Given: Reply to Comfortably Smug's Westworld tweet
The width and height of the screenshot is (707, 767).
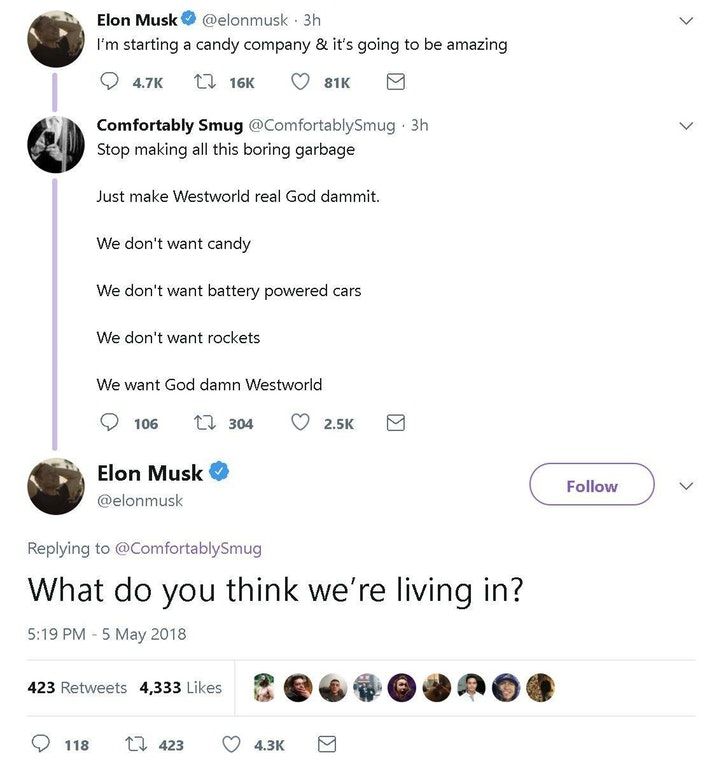Looking at the screenshot, I should (110, 423).
